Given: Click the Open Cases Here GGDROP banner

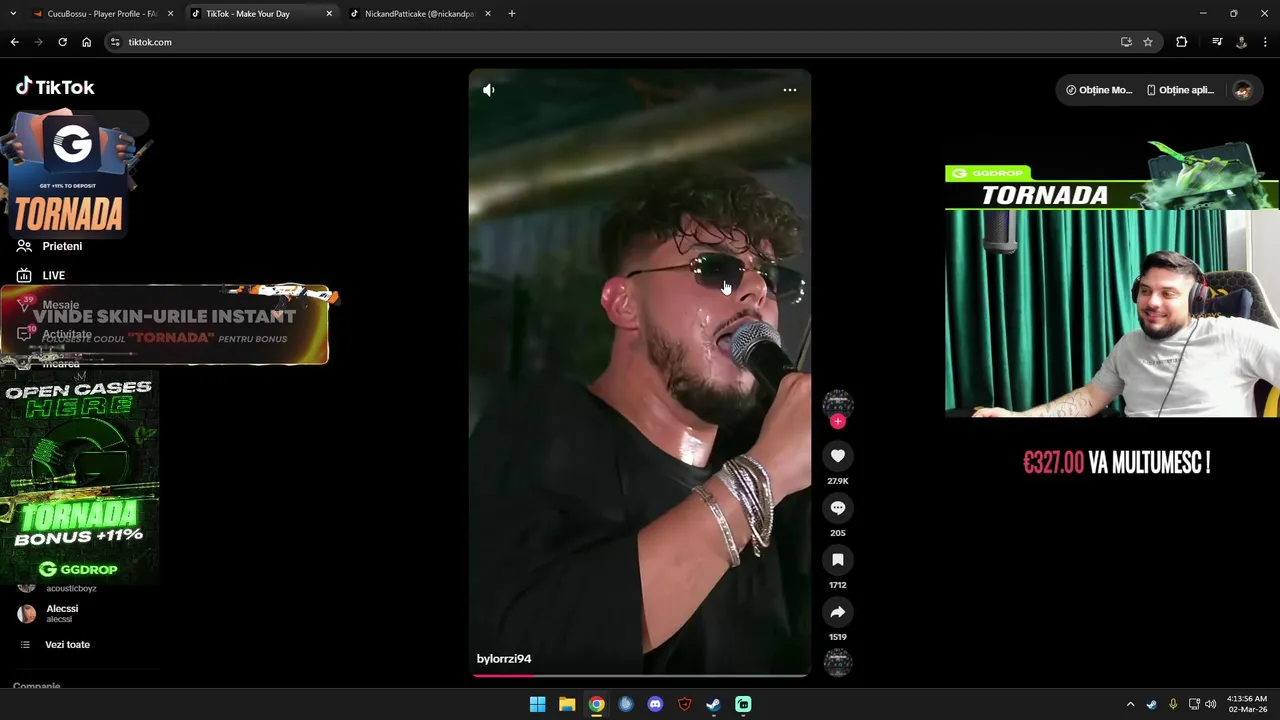Looking at the screenshot, I should [79, 477].
